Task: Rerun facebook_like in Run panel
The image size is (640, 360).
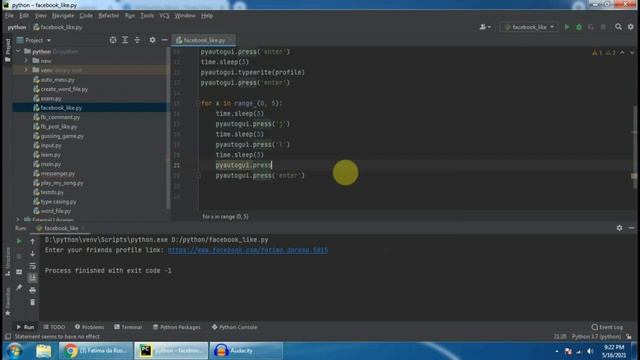Action: [x=19, y=241]
